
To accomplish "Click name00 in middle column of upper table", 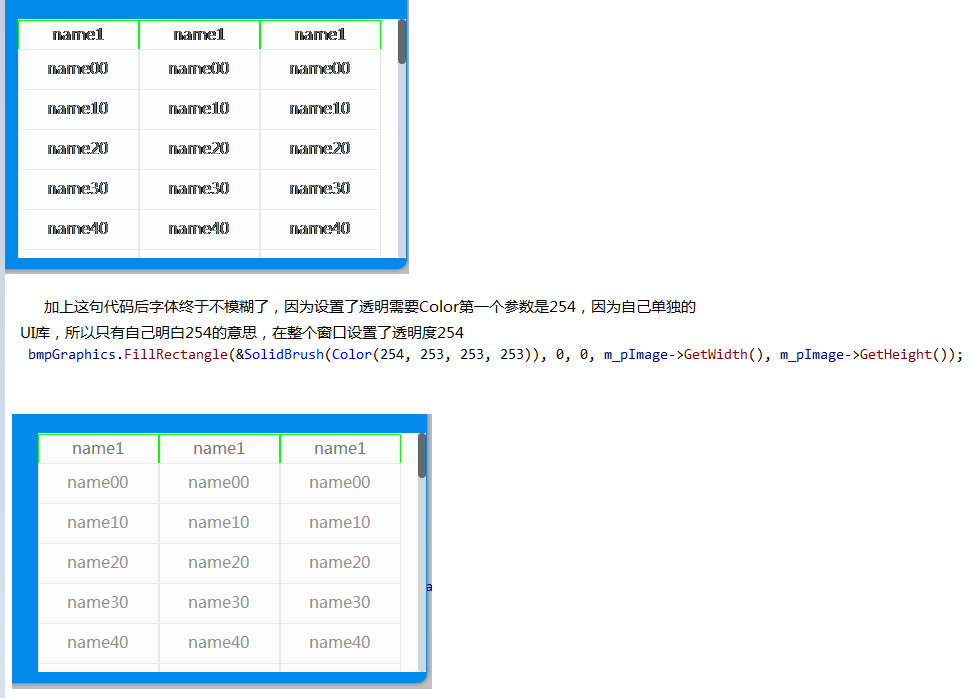I will pyautogui.click(x=199, y=69).
